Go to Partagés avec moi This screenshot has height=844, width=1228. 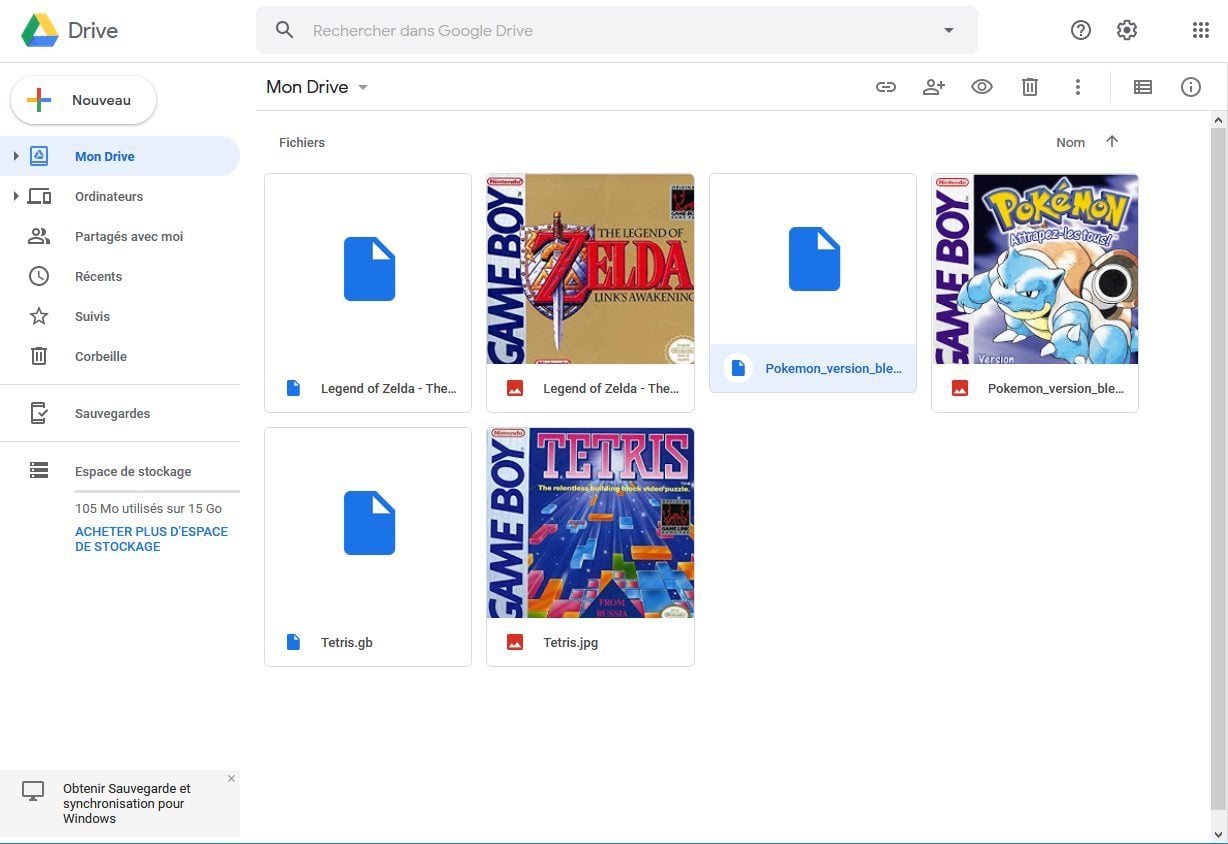(x=128, y=236)
